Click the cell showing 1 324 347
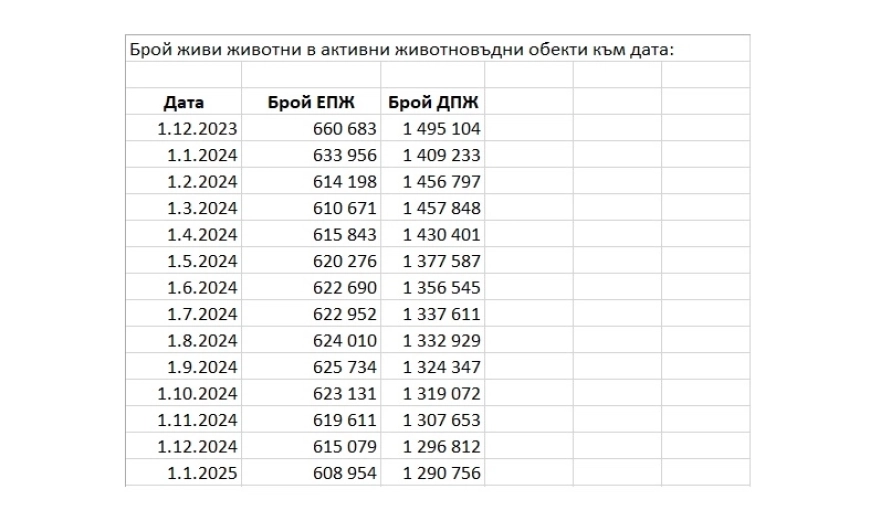 442,367
